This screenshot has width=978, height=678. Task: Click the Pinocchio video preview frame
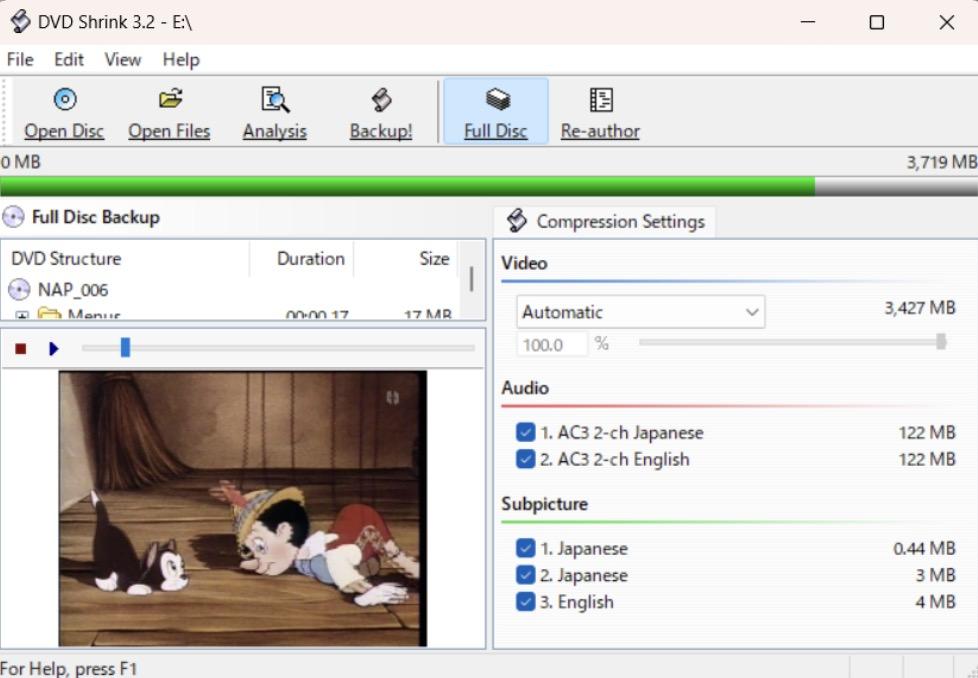(x=243, y=509)
